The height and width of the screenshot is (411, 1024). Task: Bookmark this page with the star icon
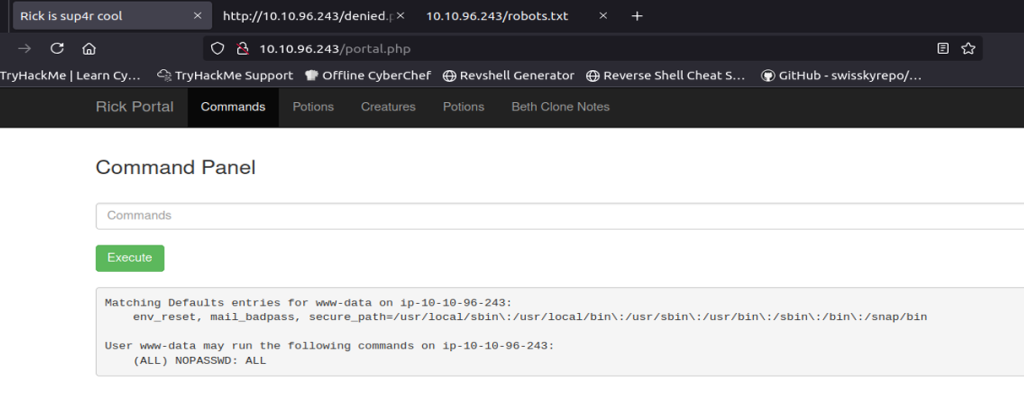tap(968, 48)
